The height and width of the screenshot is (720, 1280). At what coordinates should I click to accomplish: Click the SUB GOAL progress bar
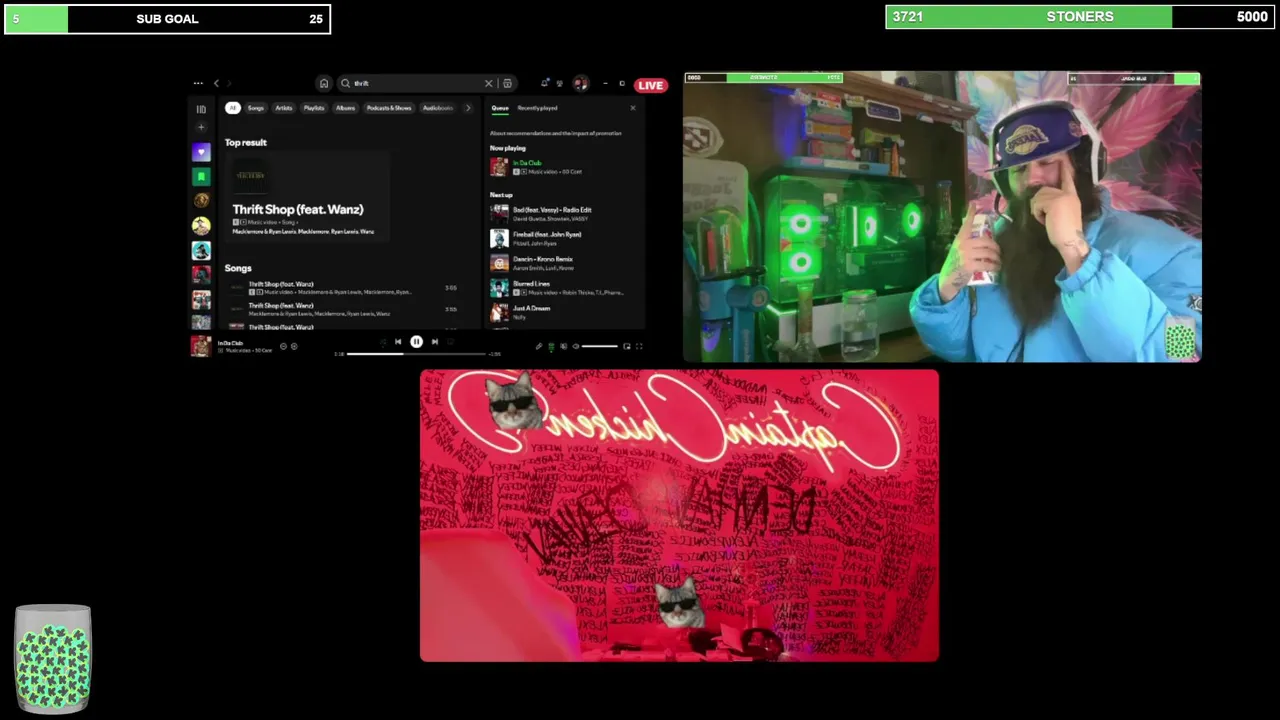(167, 19)
